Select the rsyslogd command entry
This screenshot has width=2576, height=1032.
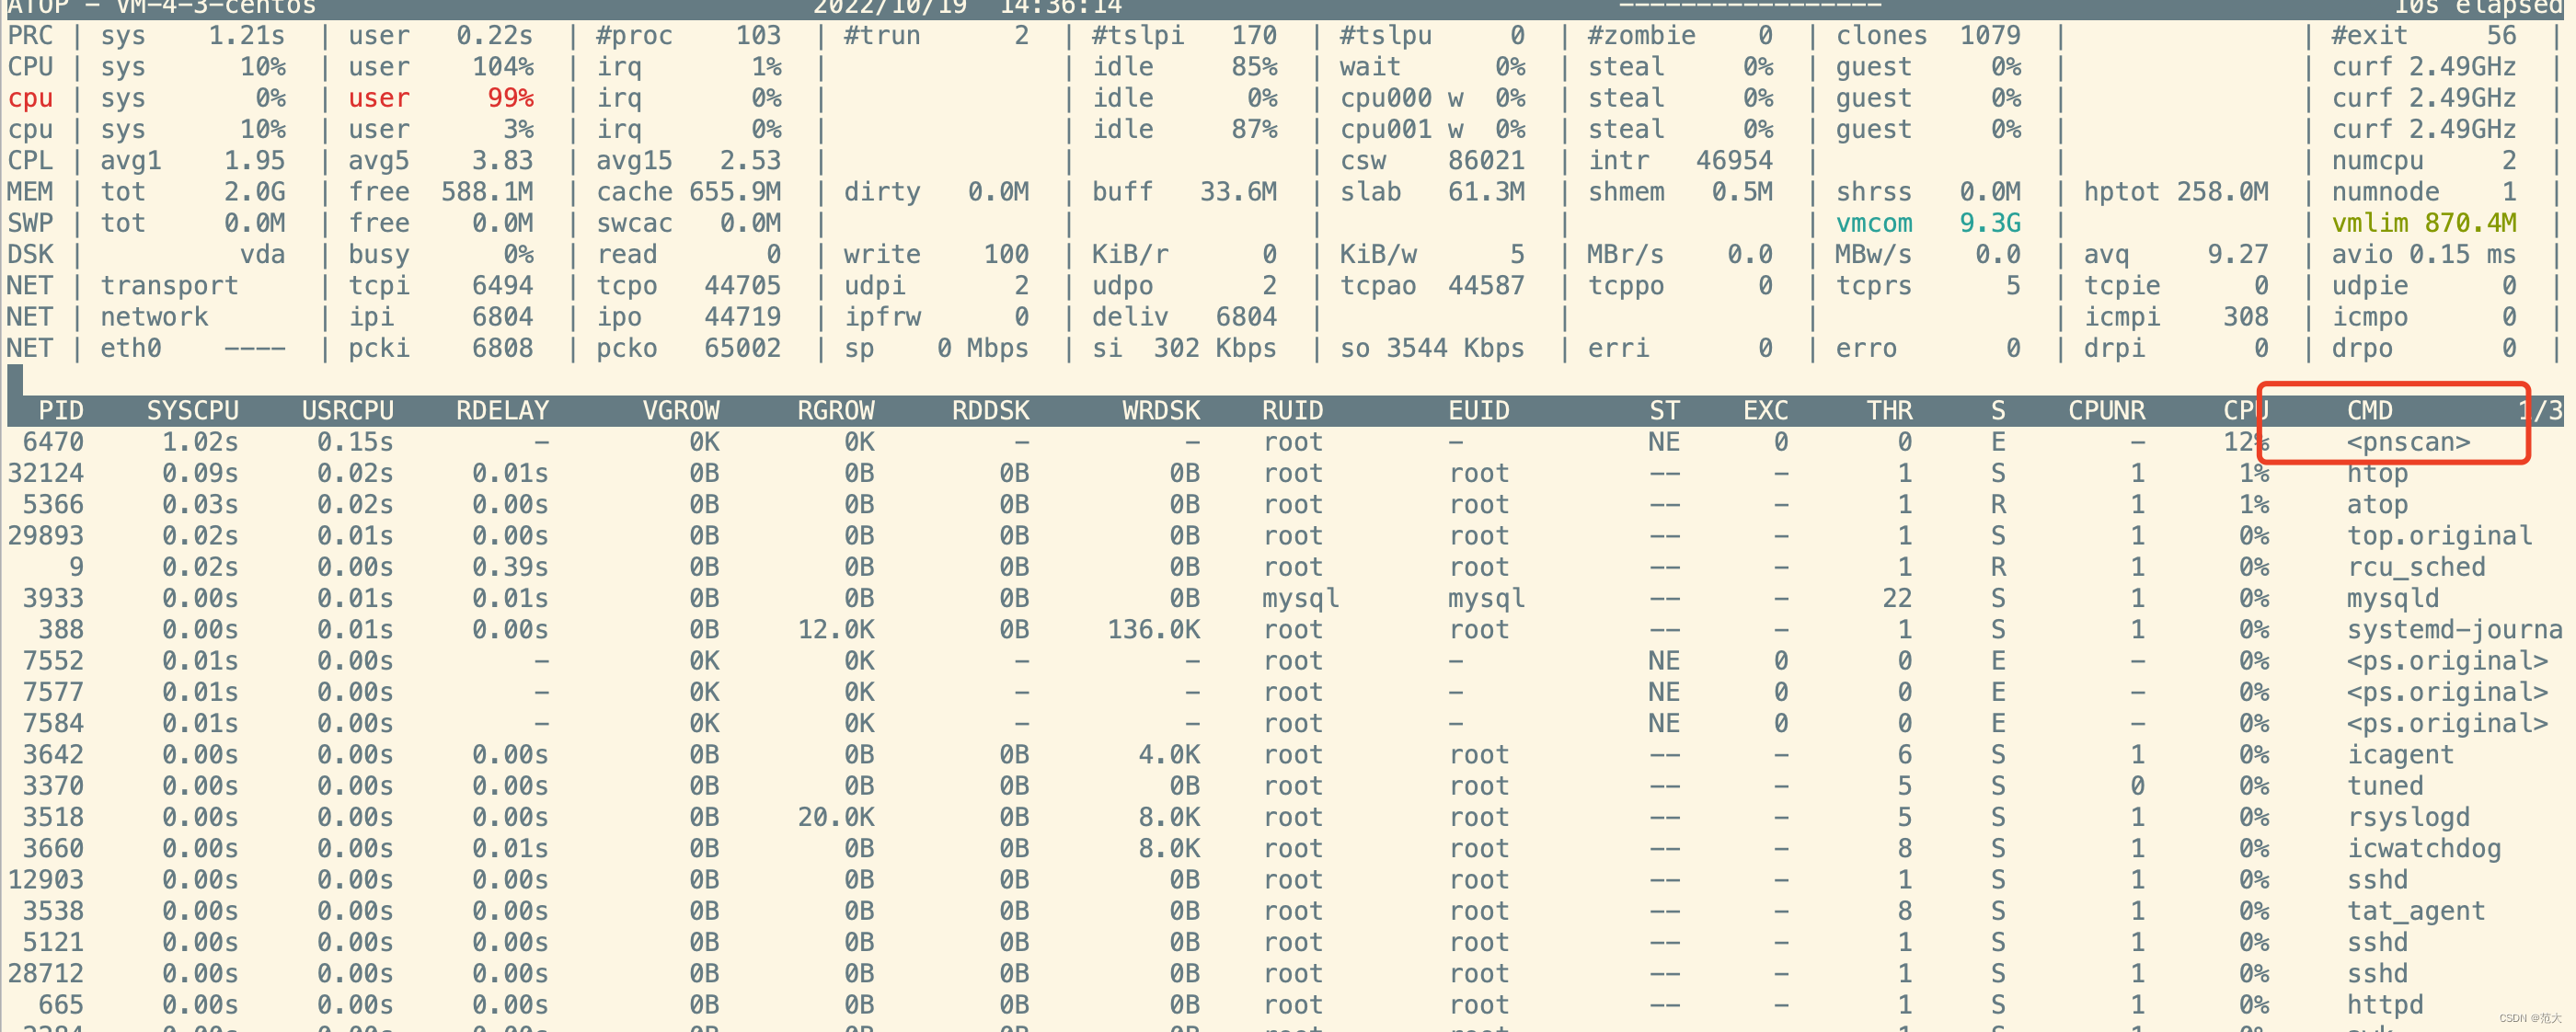tap(2409, 817)
